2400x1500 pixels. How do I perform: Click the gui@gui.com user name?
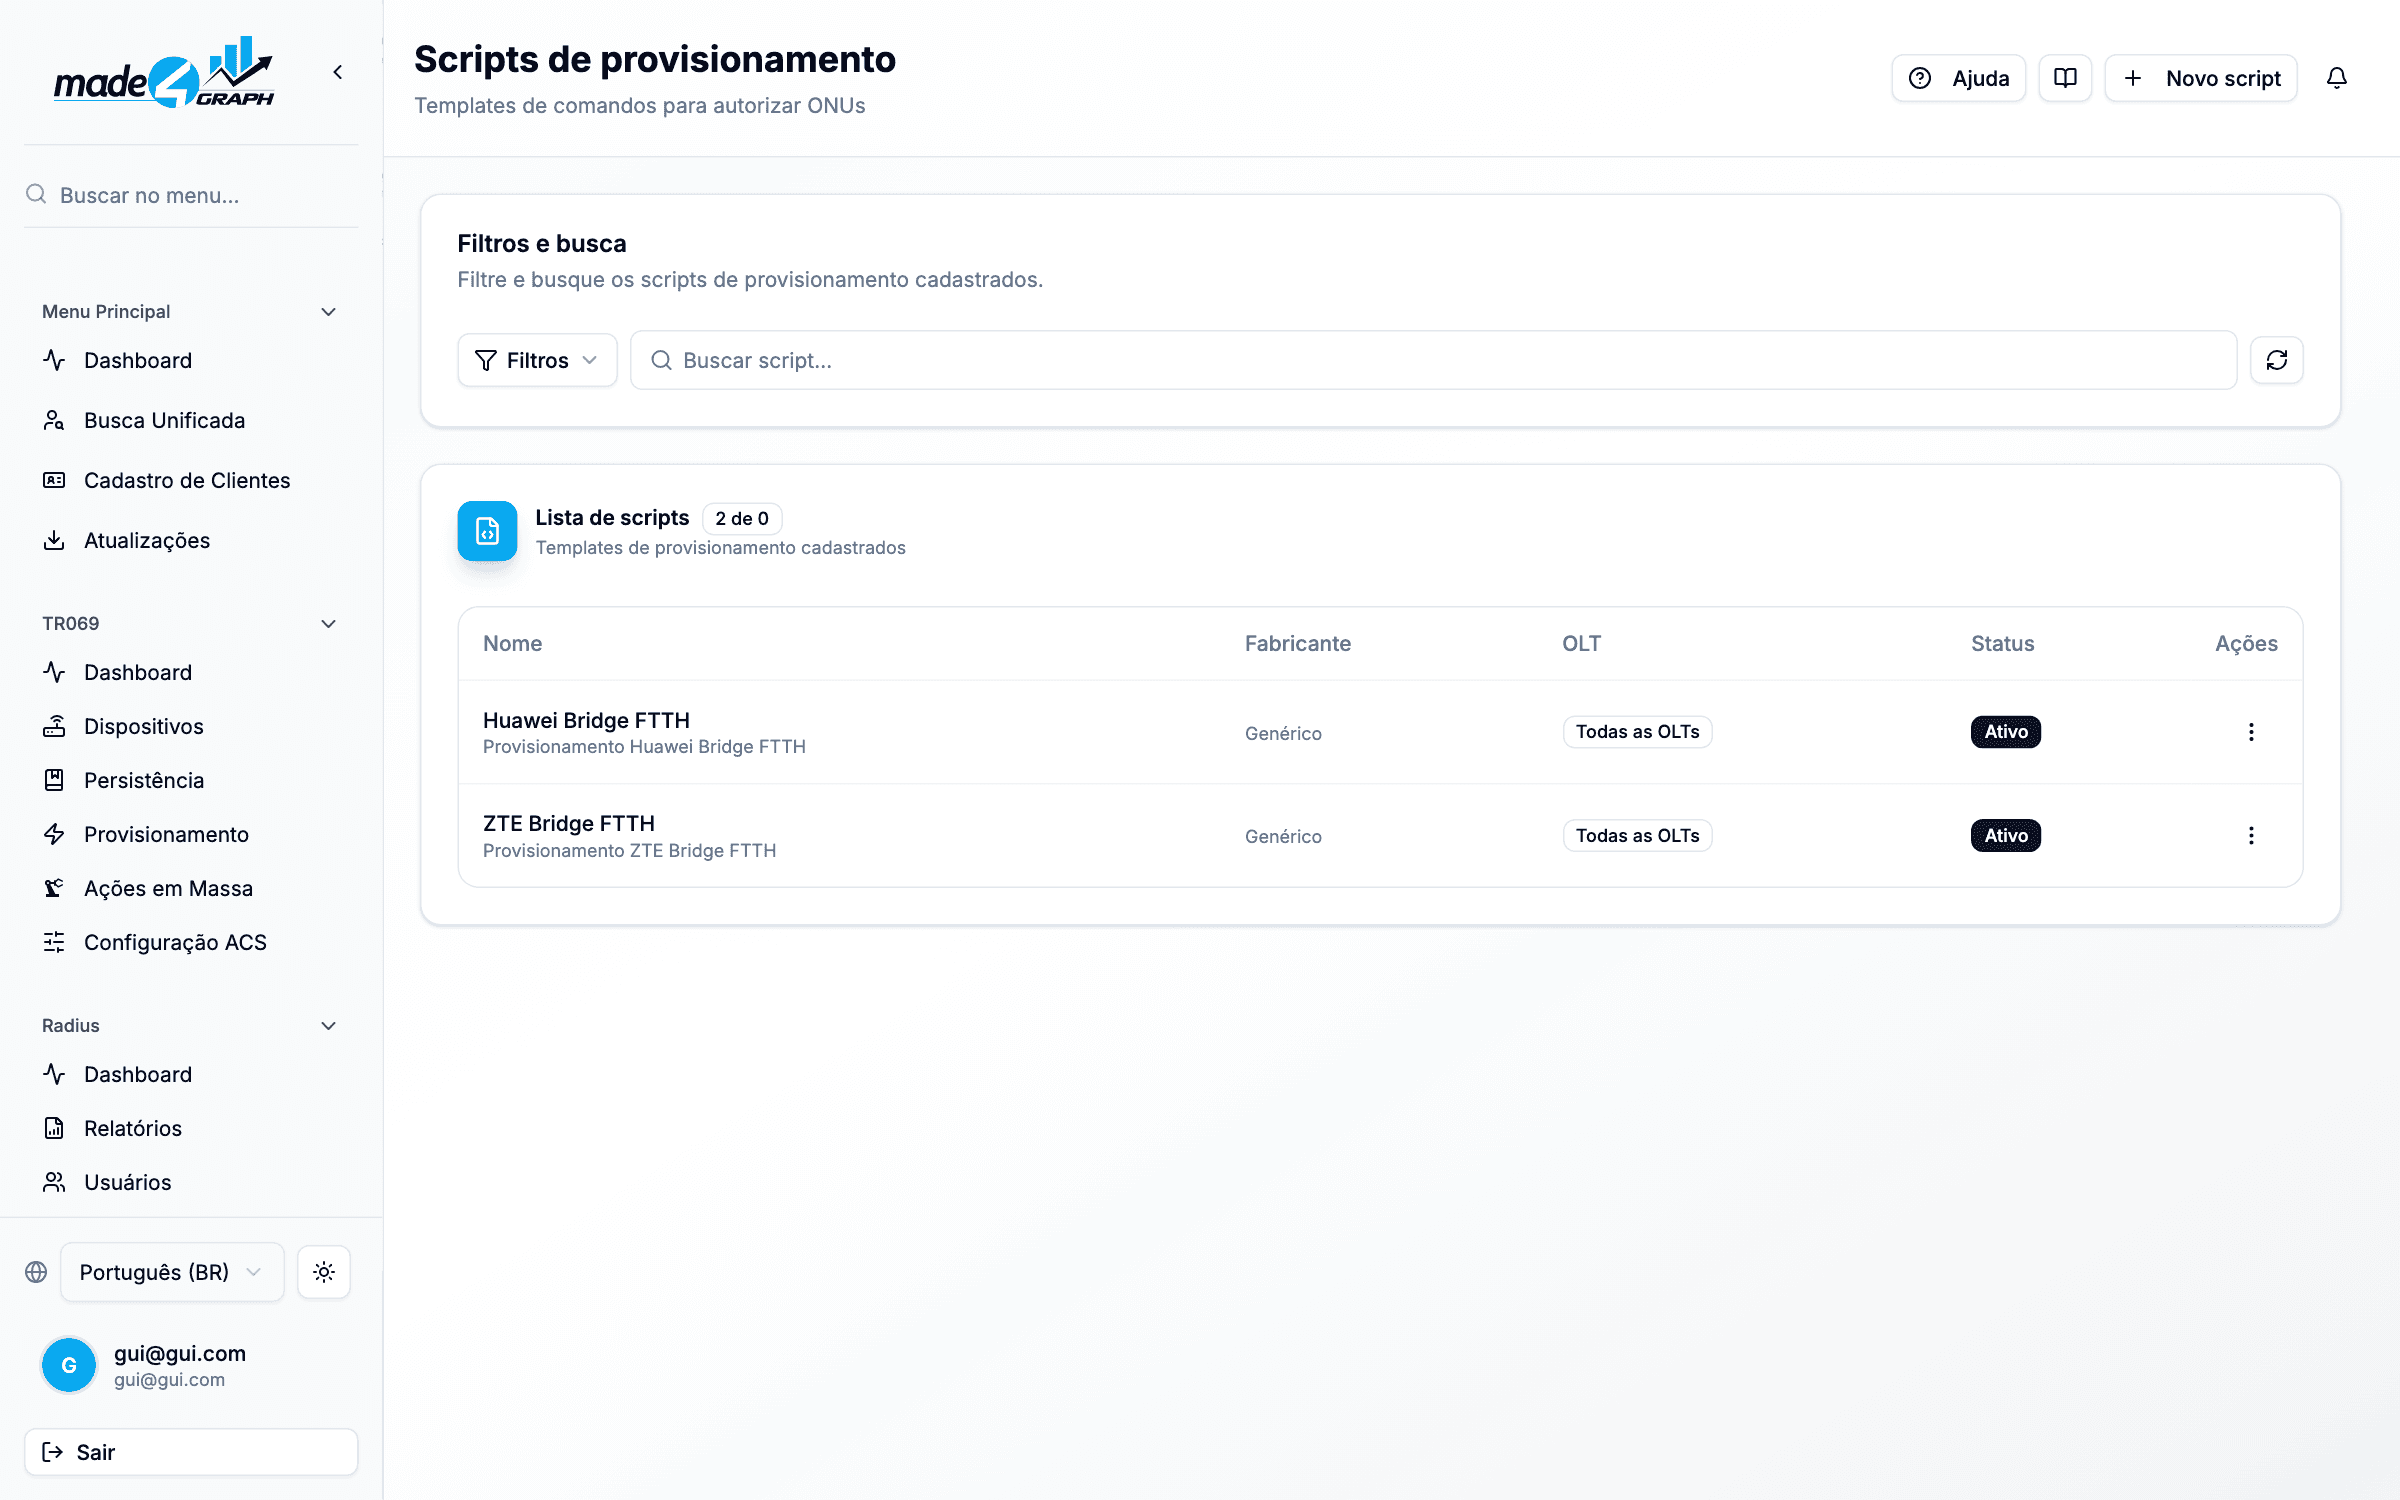pos(180,1353)
